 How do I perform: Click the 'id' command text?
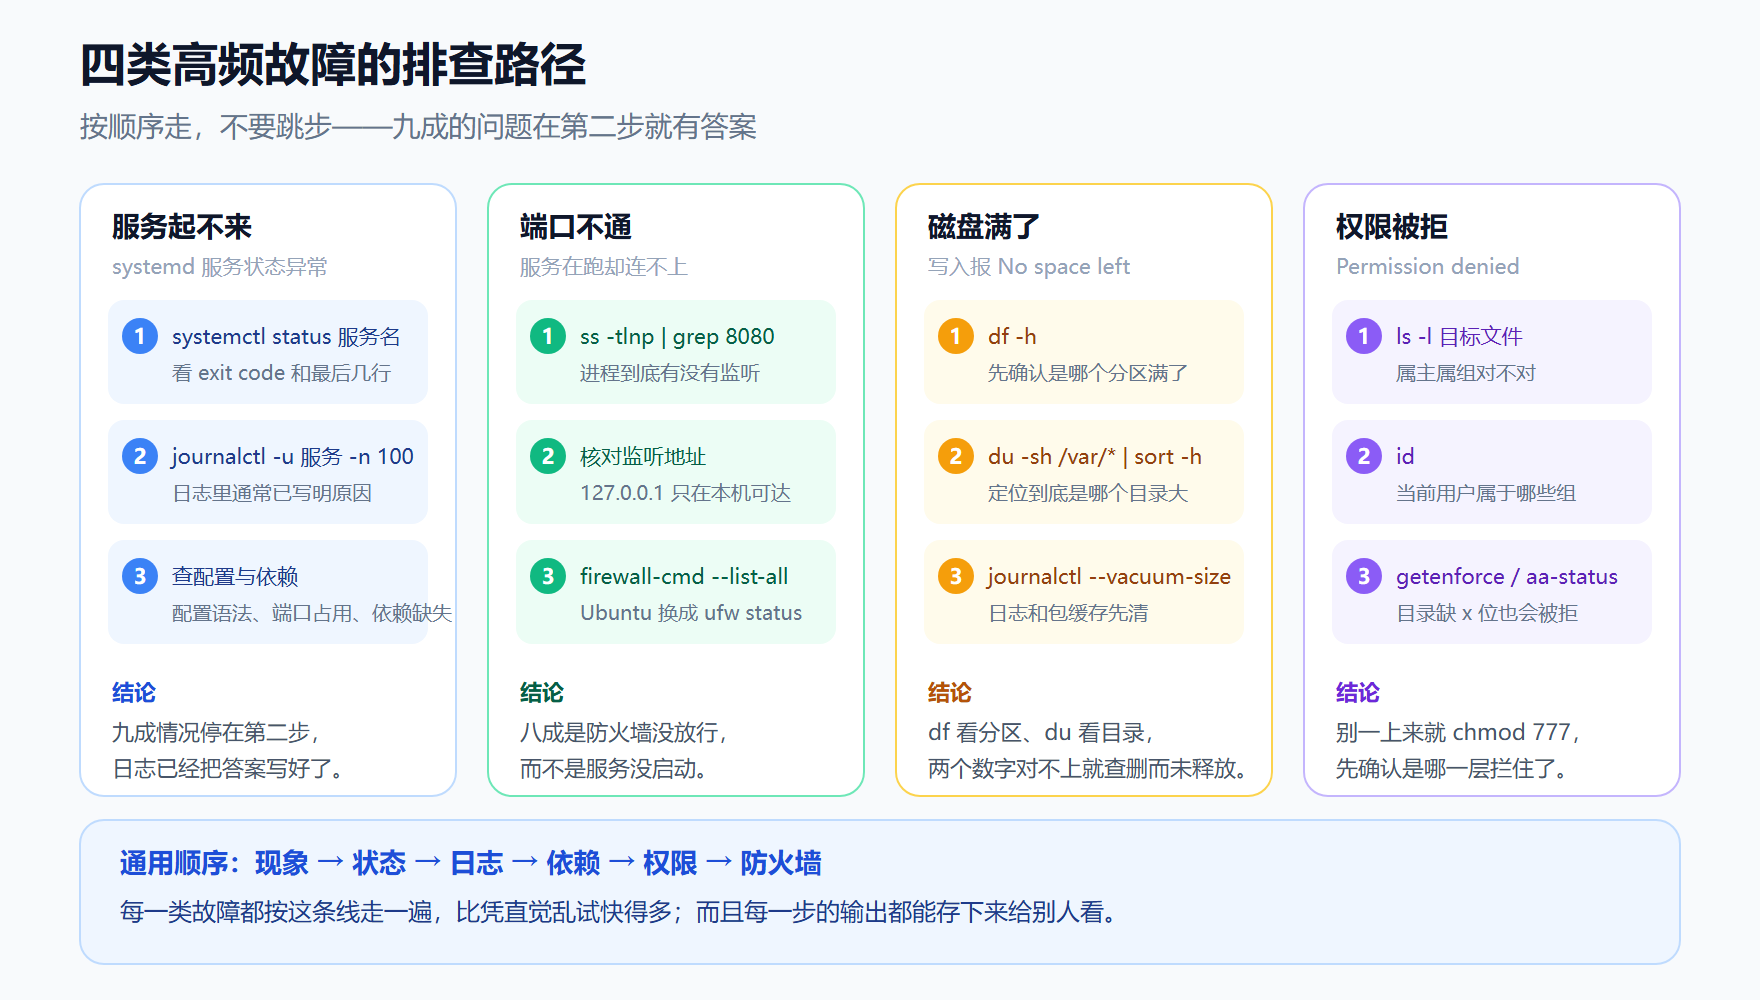coord(1405,457)
